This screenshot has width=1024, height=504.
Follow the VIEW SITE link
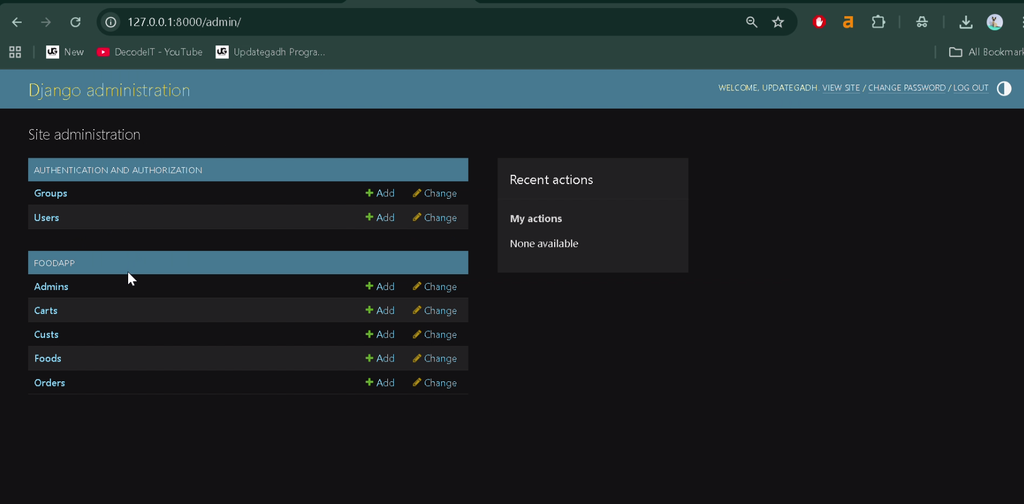click(x=841, y=87)
